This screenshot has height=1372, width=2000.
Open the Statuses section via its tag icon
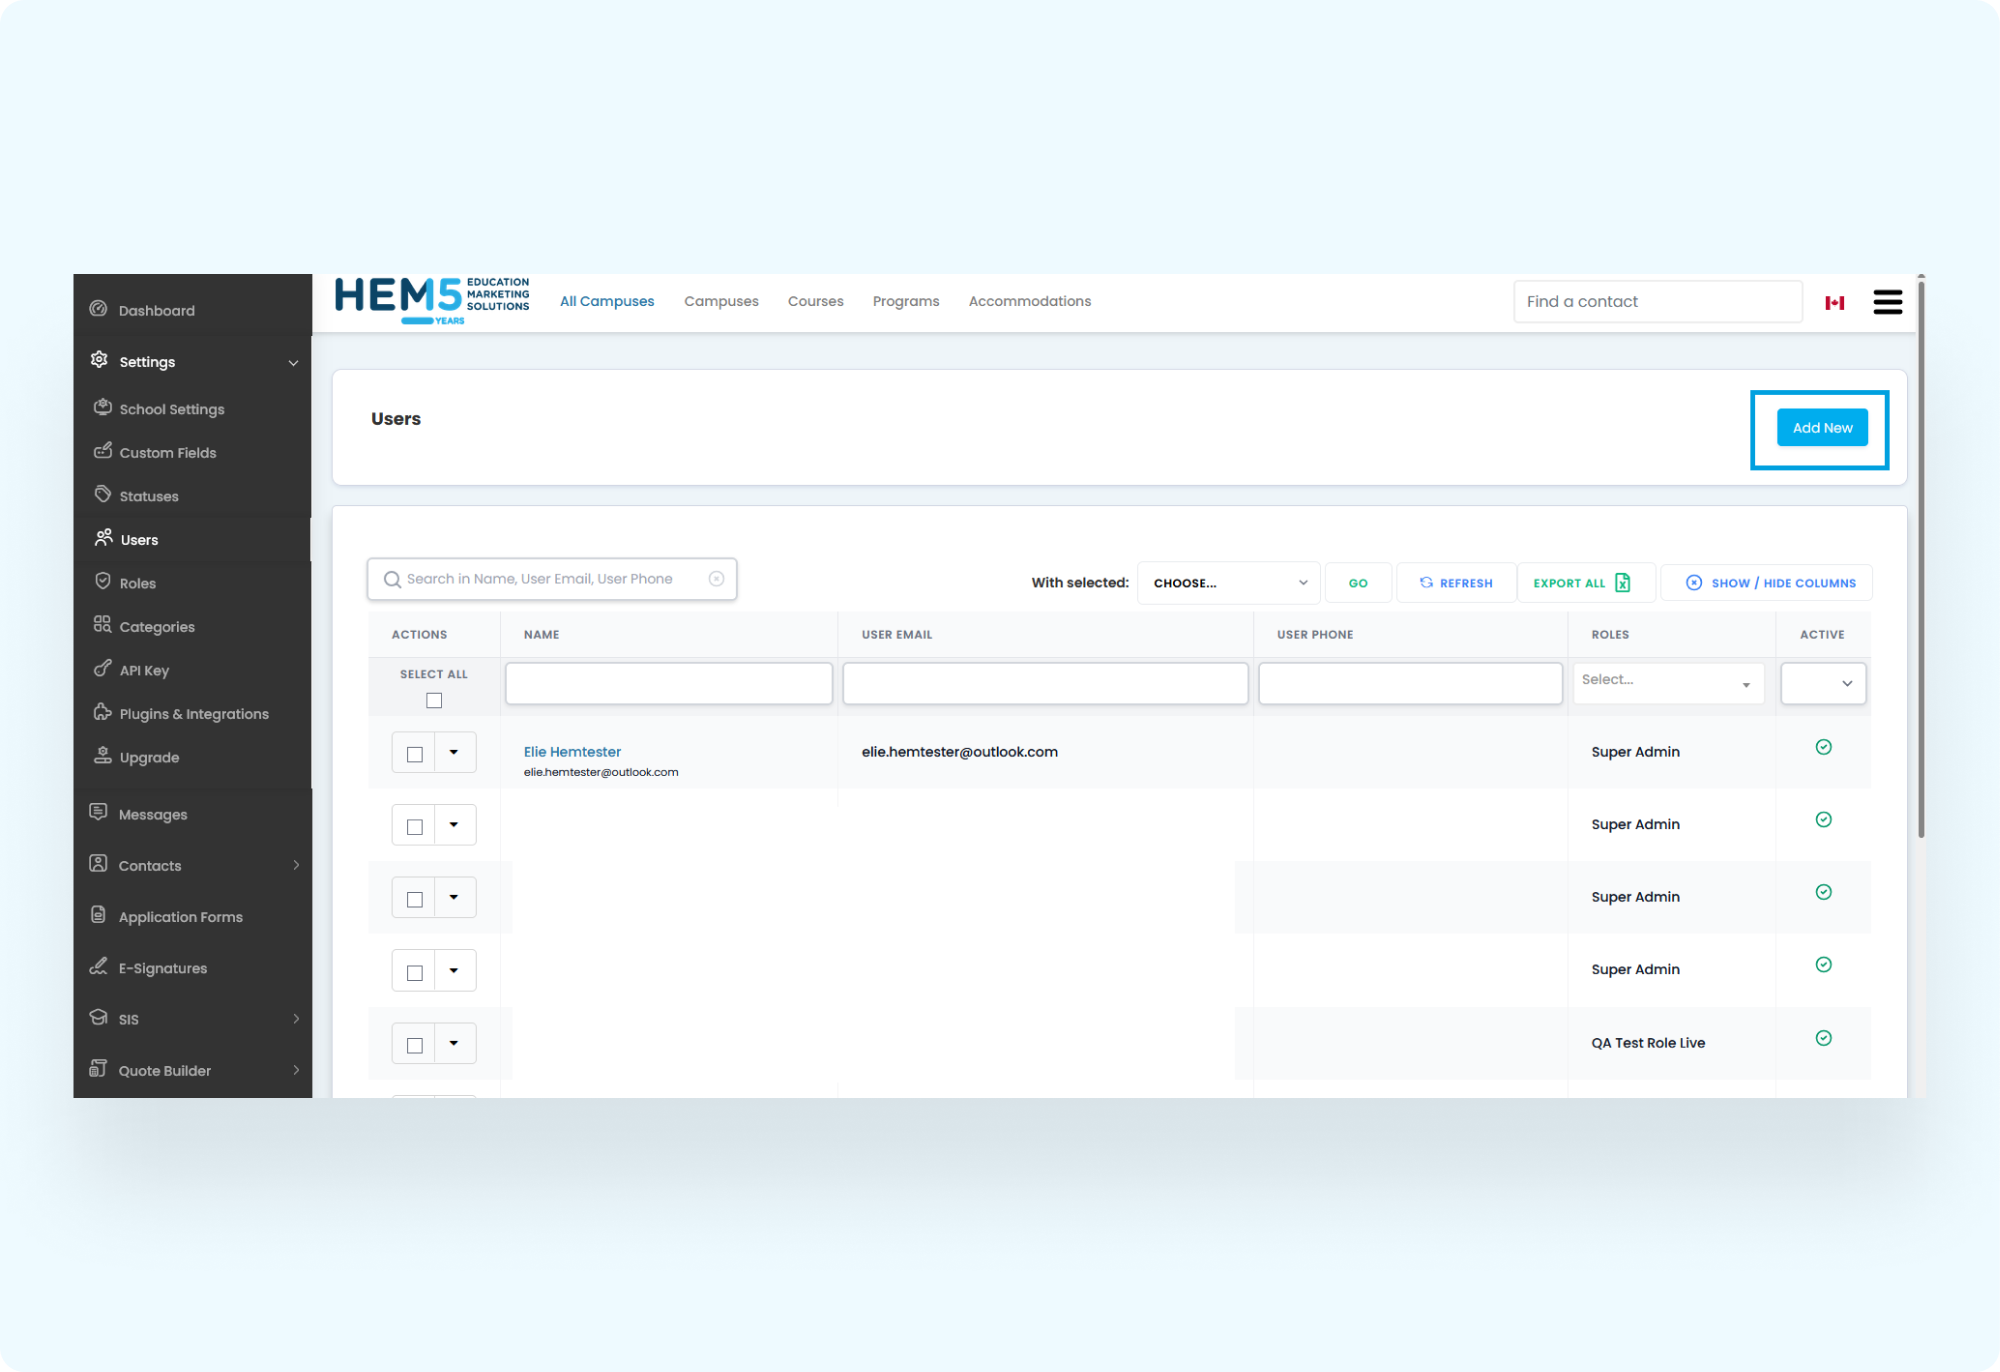(x=103, y=495)
